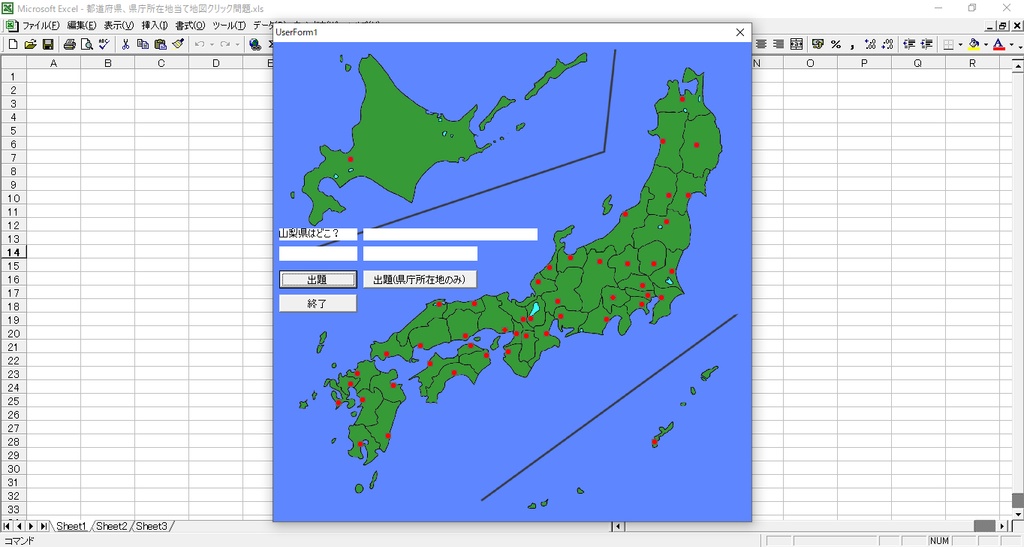The width and height of the screenshot is (1024, 547).
Task: Click the Borders grid icon
Action: (x=949, y=44)
